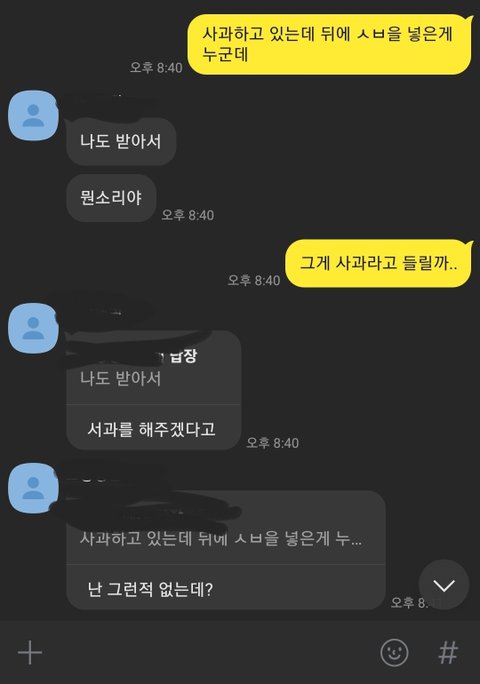Select the yellow bubble starting 사과하고 있는데
The image size is (480, 684).
click(330, 44)
